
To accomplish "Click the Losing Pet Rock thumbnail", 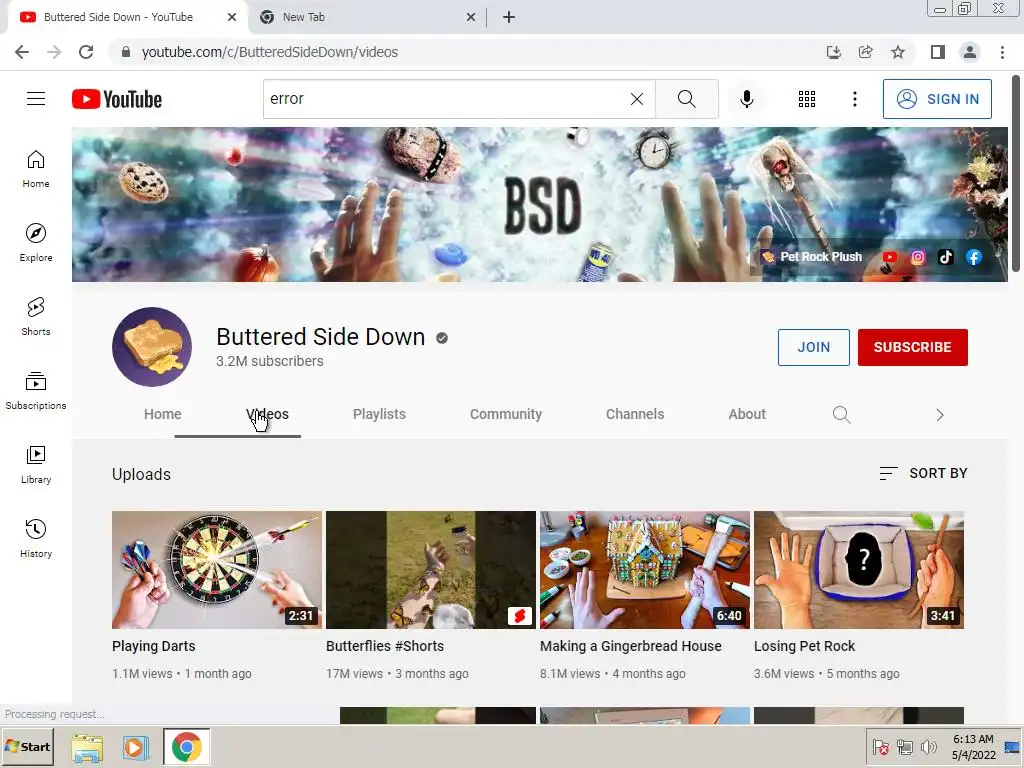I will (859, 569).
